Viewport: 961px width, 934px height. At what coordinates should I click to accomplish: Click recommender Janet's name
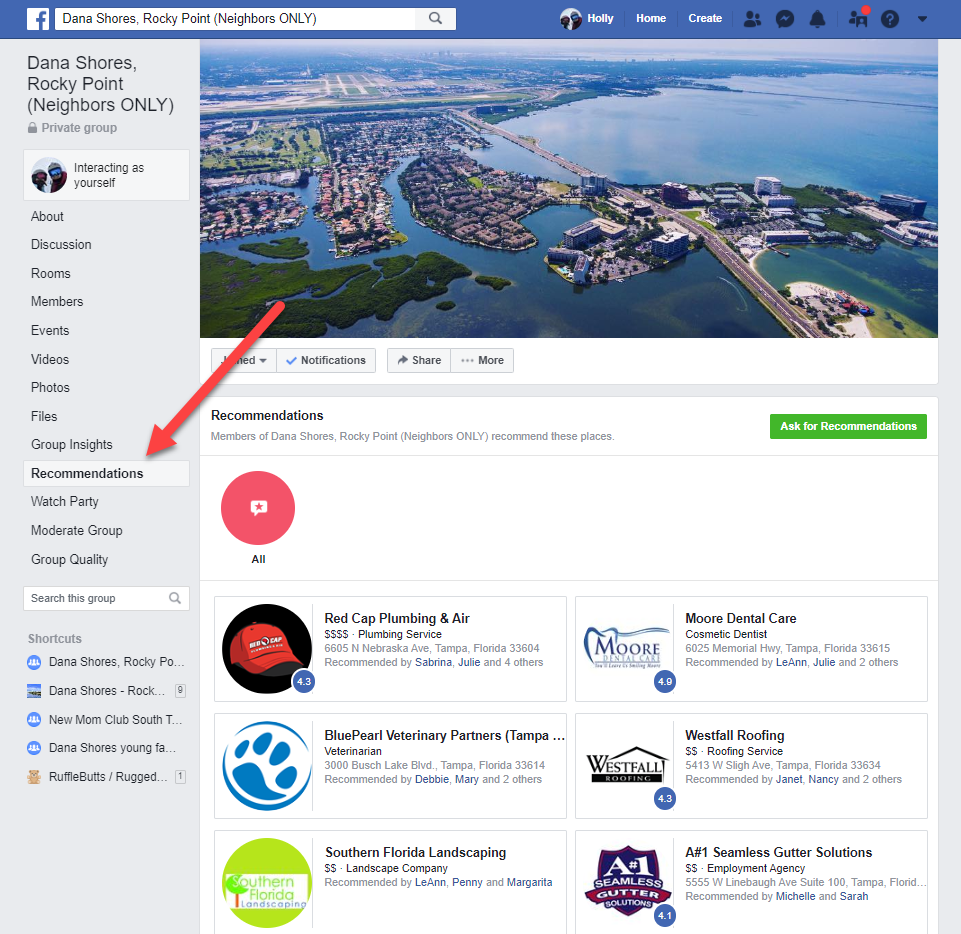click(789, 780)
